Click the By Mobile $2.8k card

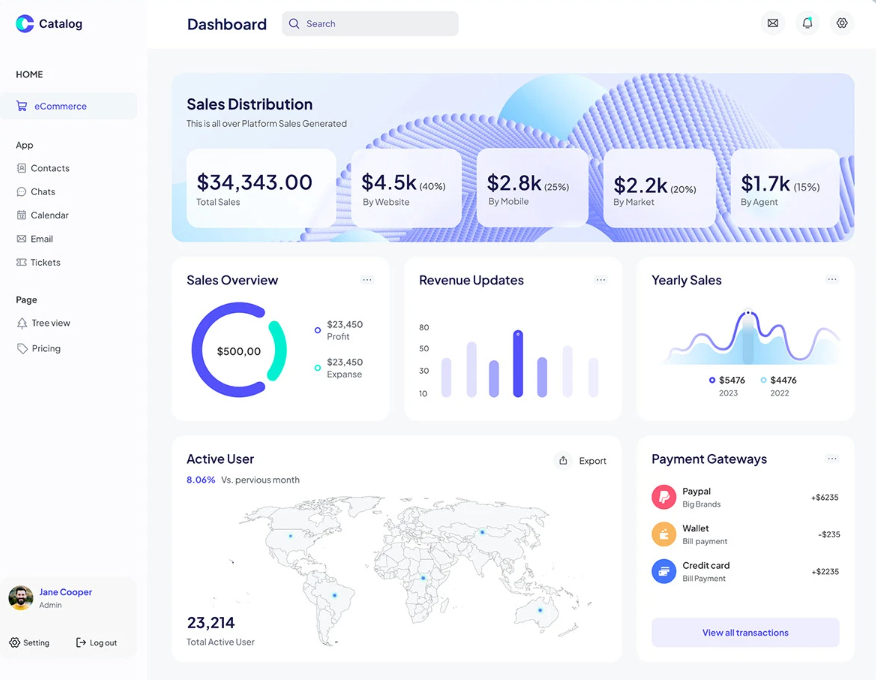pyautogui.click(x=532, y=188)
